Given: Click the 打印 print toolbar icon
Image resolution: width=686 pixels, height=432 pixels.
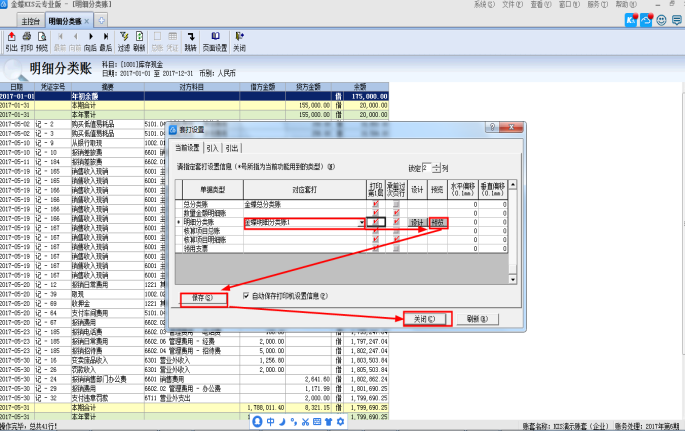Looking at the screenshot, I should pyautogui.click(x=27, y=41).
